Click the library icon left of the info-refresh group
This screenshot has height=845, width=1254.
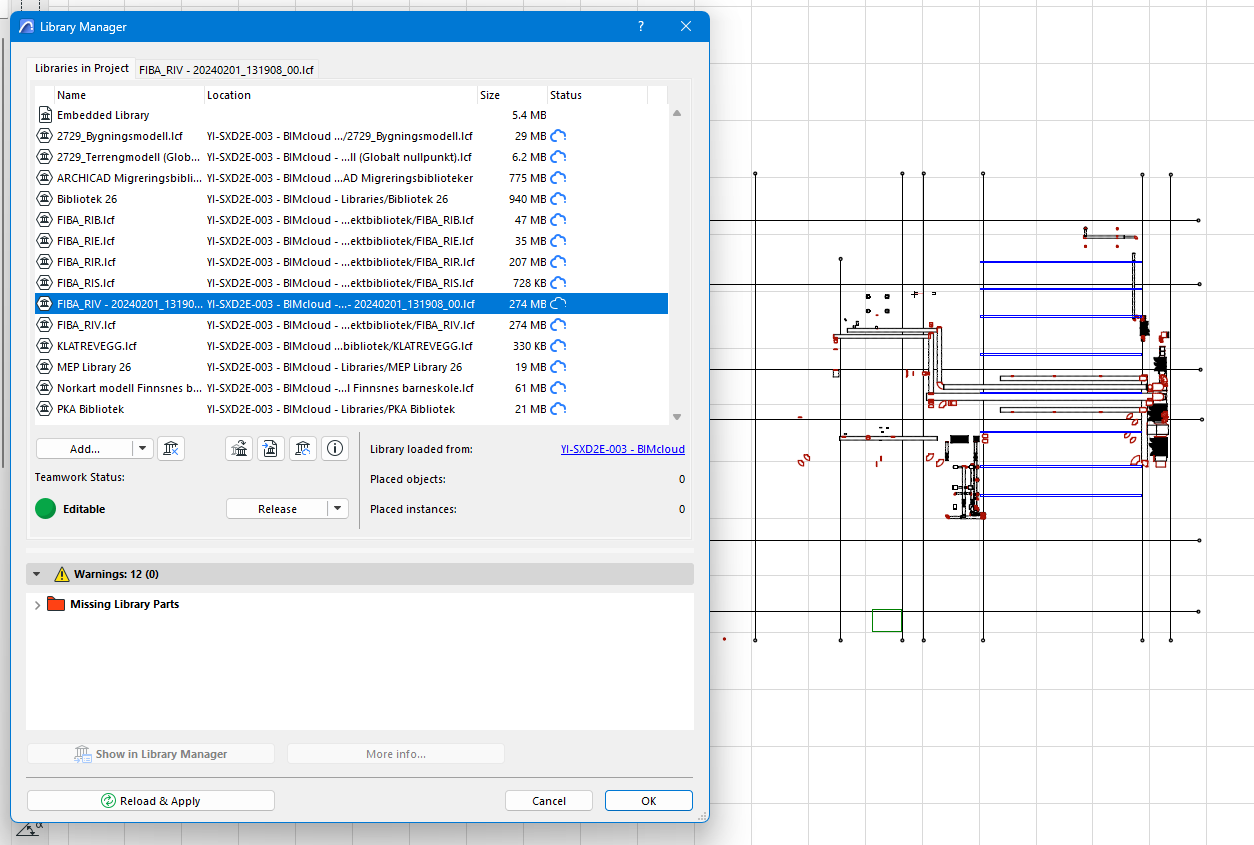239,449
